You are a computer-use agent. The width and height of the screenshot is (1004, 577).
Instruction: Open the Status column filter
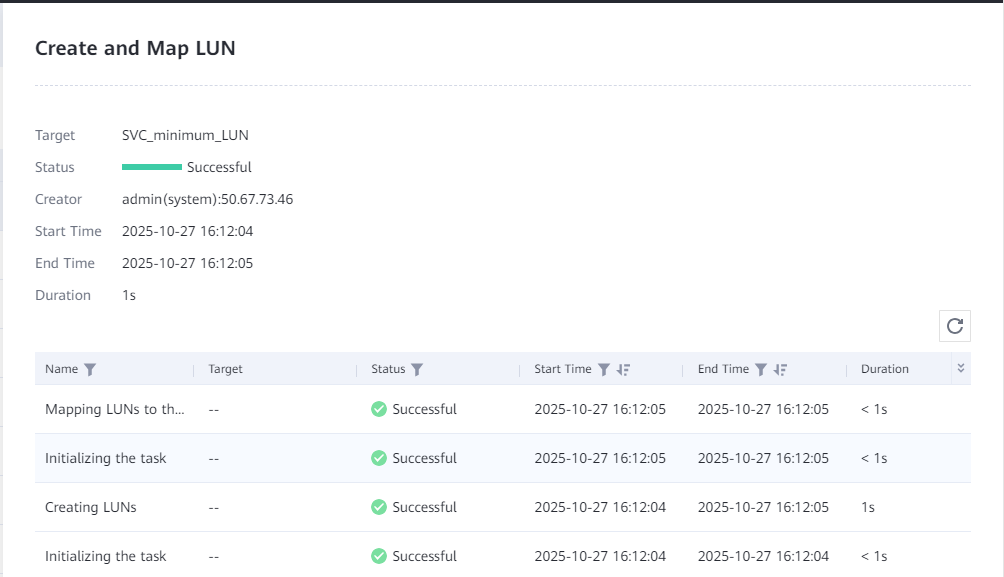pyautogui.click(x=417, y=369)
